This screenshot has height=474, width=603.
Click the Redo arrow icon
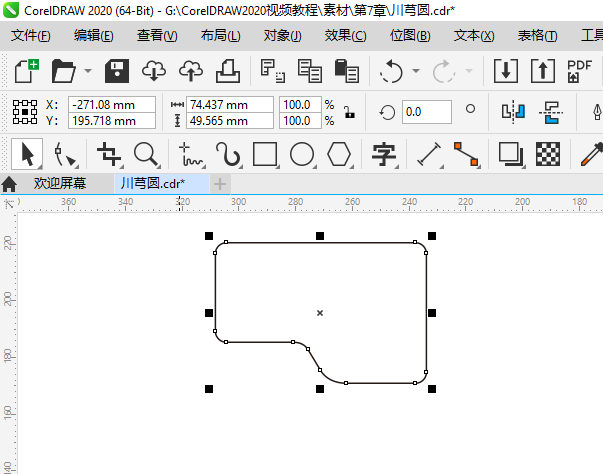tap(444, 71)
